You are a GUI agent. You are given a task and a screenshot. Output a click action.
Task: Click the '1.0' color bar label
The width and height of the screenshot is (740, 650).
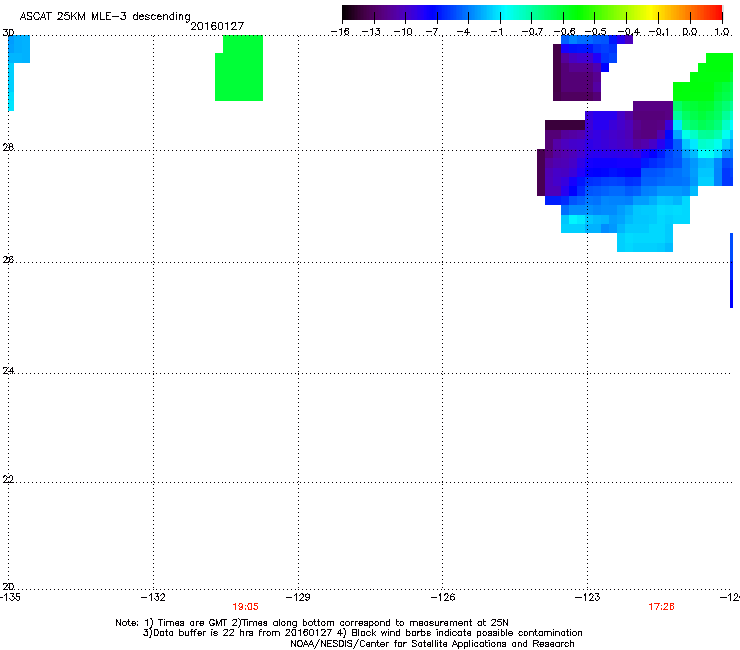pos(722,32)
